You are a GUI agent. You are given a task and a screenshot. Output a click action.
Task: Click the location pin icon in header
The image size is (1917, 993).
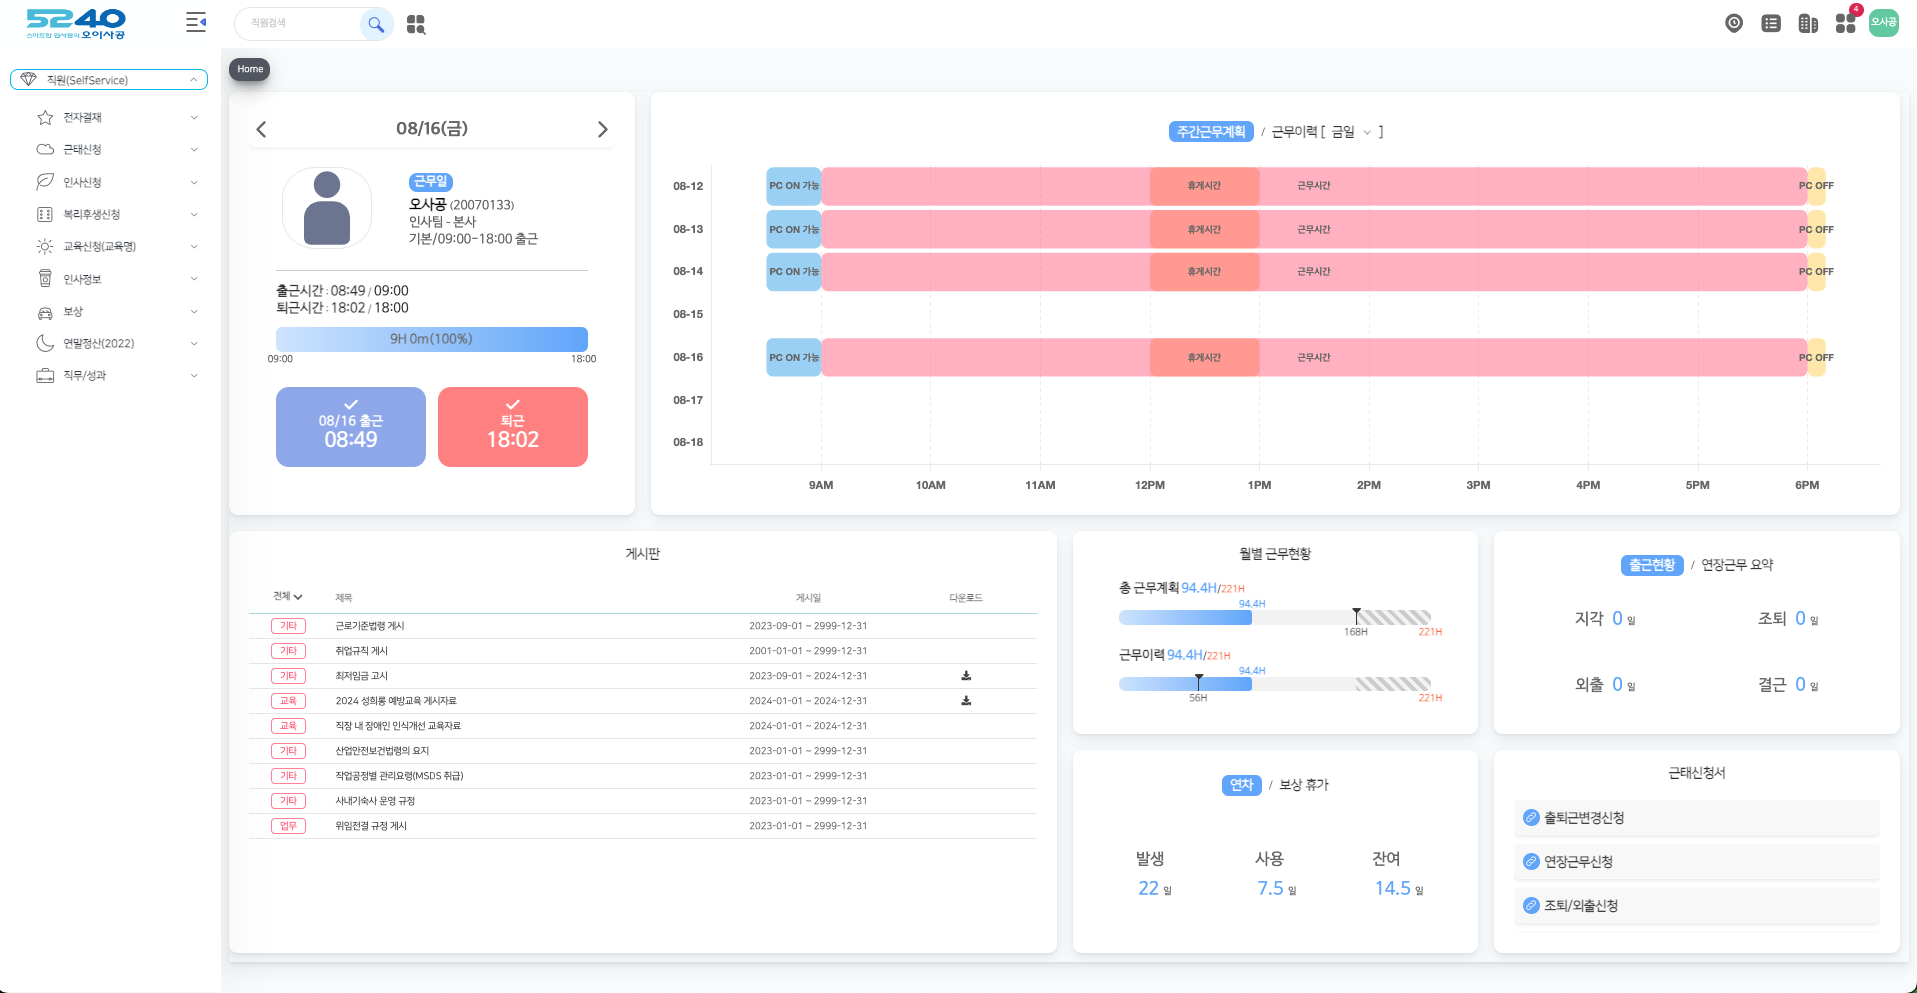click(x=1734, y=23)
